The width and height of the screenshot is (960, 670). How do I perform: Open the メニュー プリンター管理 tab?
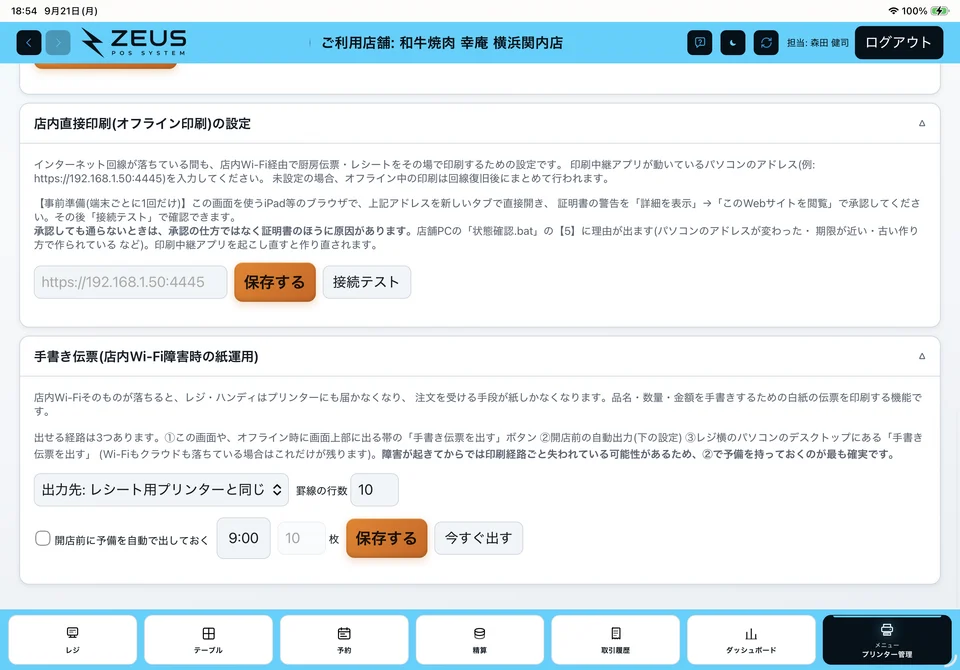tap(887, 640)
